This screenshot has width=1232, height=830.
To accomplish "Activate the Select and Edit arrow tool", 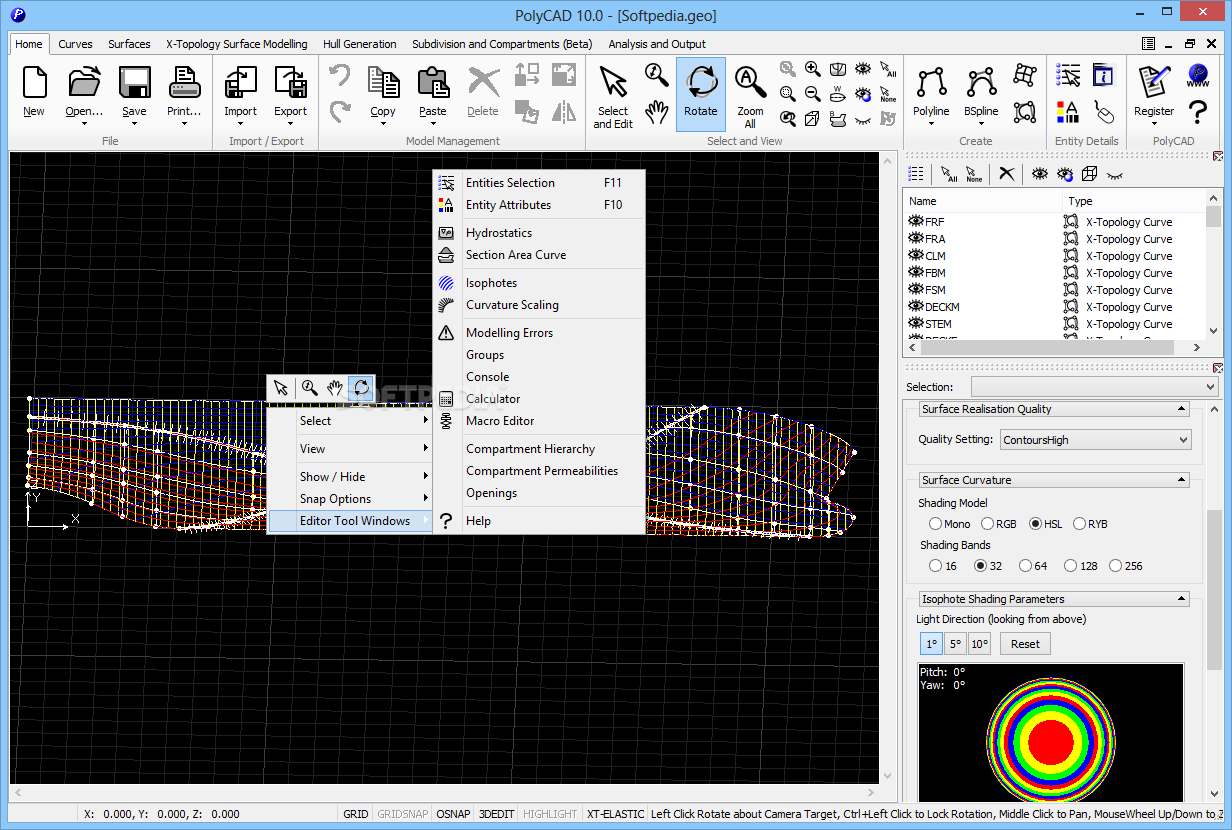I will point(613,83).
